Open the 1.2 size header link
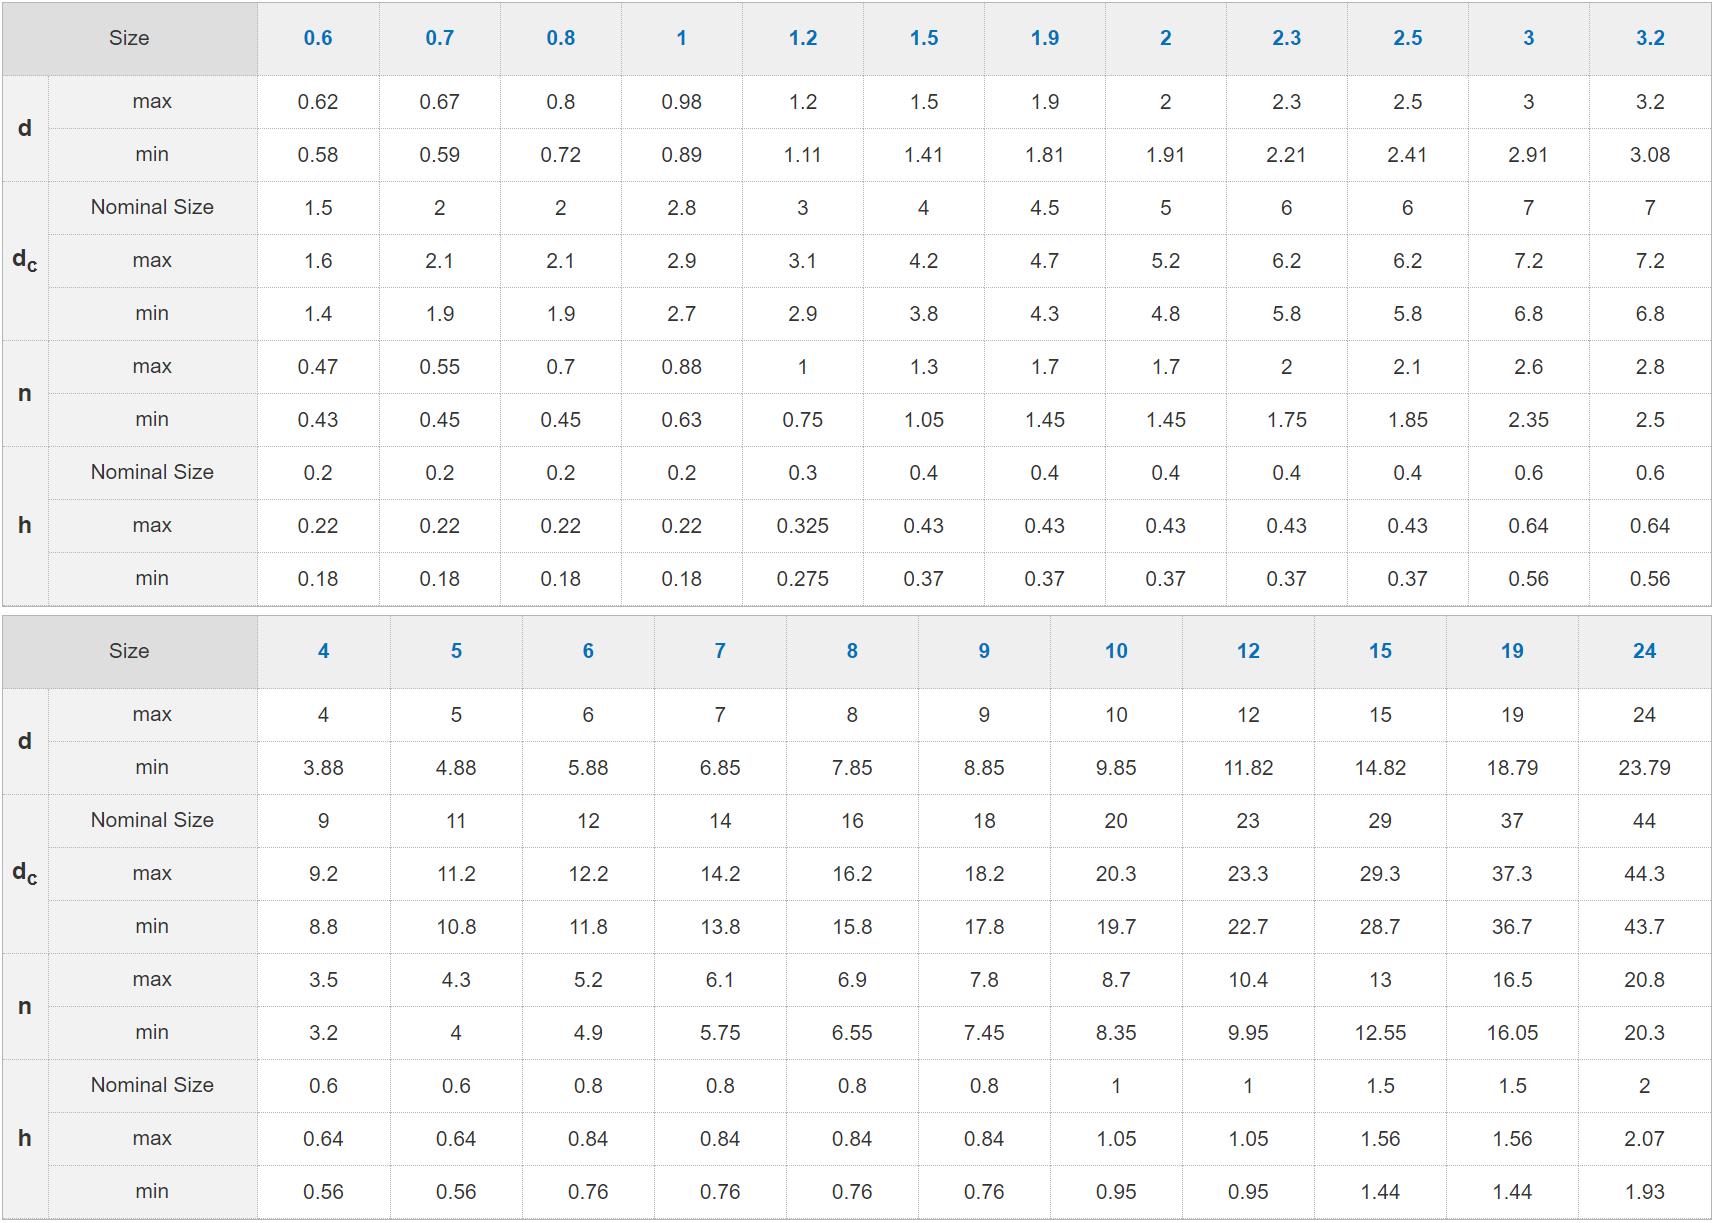 point(802,38)
